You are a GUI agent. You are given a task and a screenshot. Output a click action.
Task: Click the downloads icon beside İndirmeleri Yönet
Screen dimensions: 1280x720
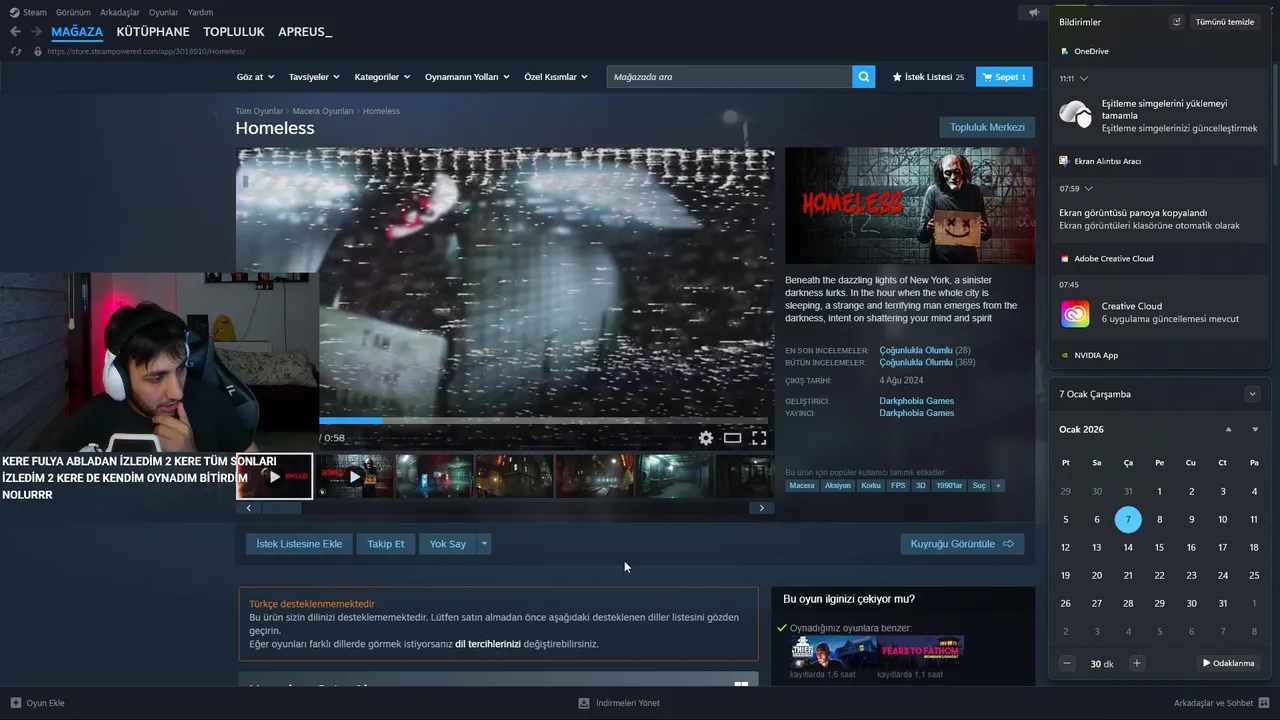(x=584, y=703)
